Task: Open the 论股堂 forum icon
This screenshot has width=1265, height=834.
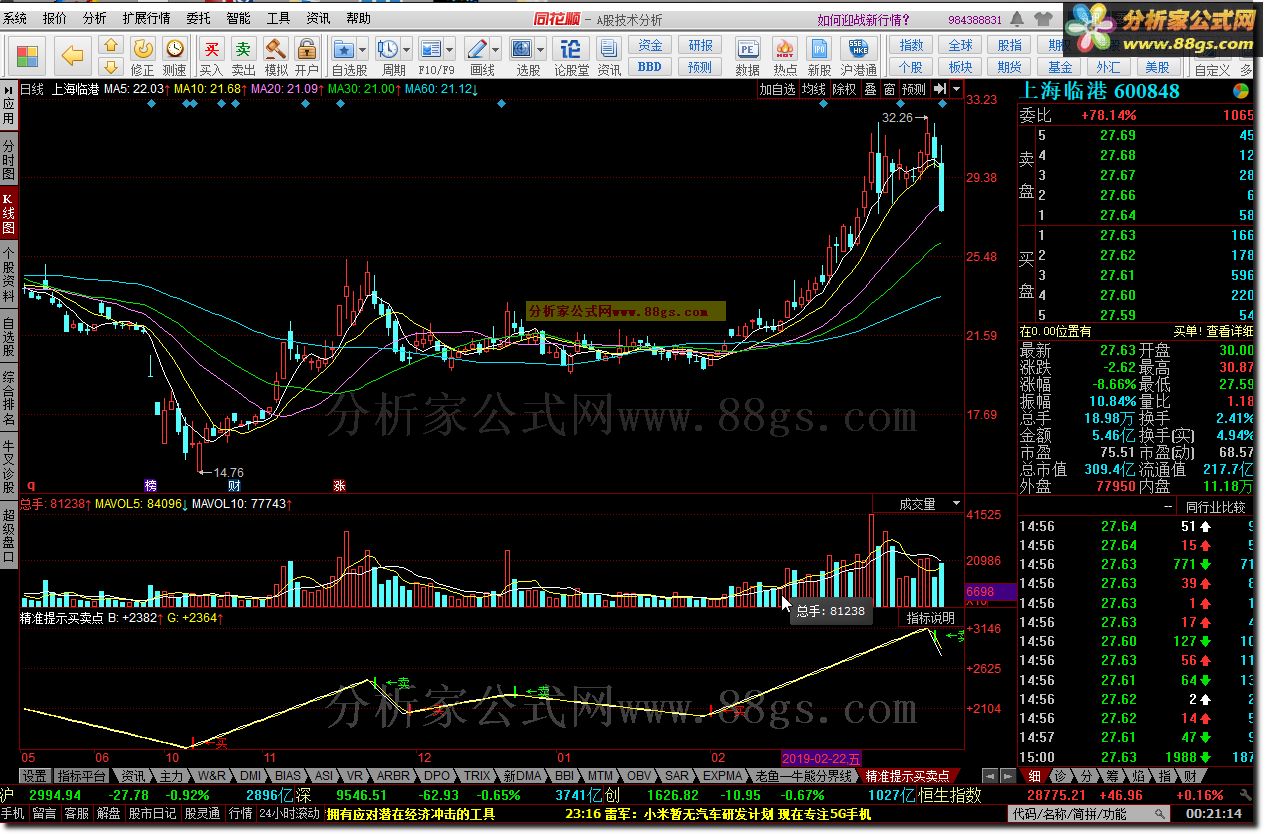Action: pyautogui.click(x=571, y=57)
